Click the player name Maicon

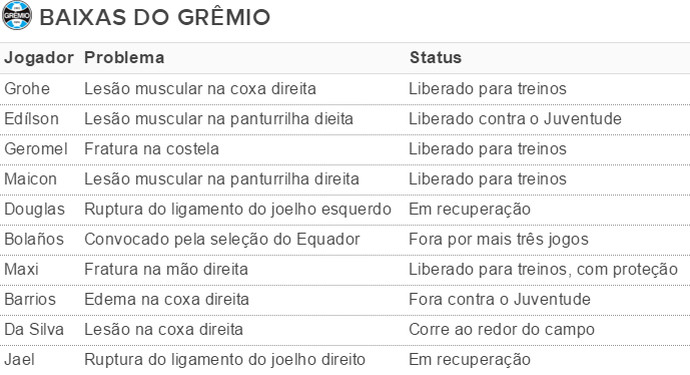click(30, 179)
